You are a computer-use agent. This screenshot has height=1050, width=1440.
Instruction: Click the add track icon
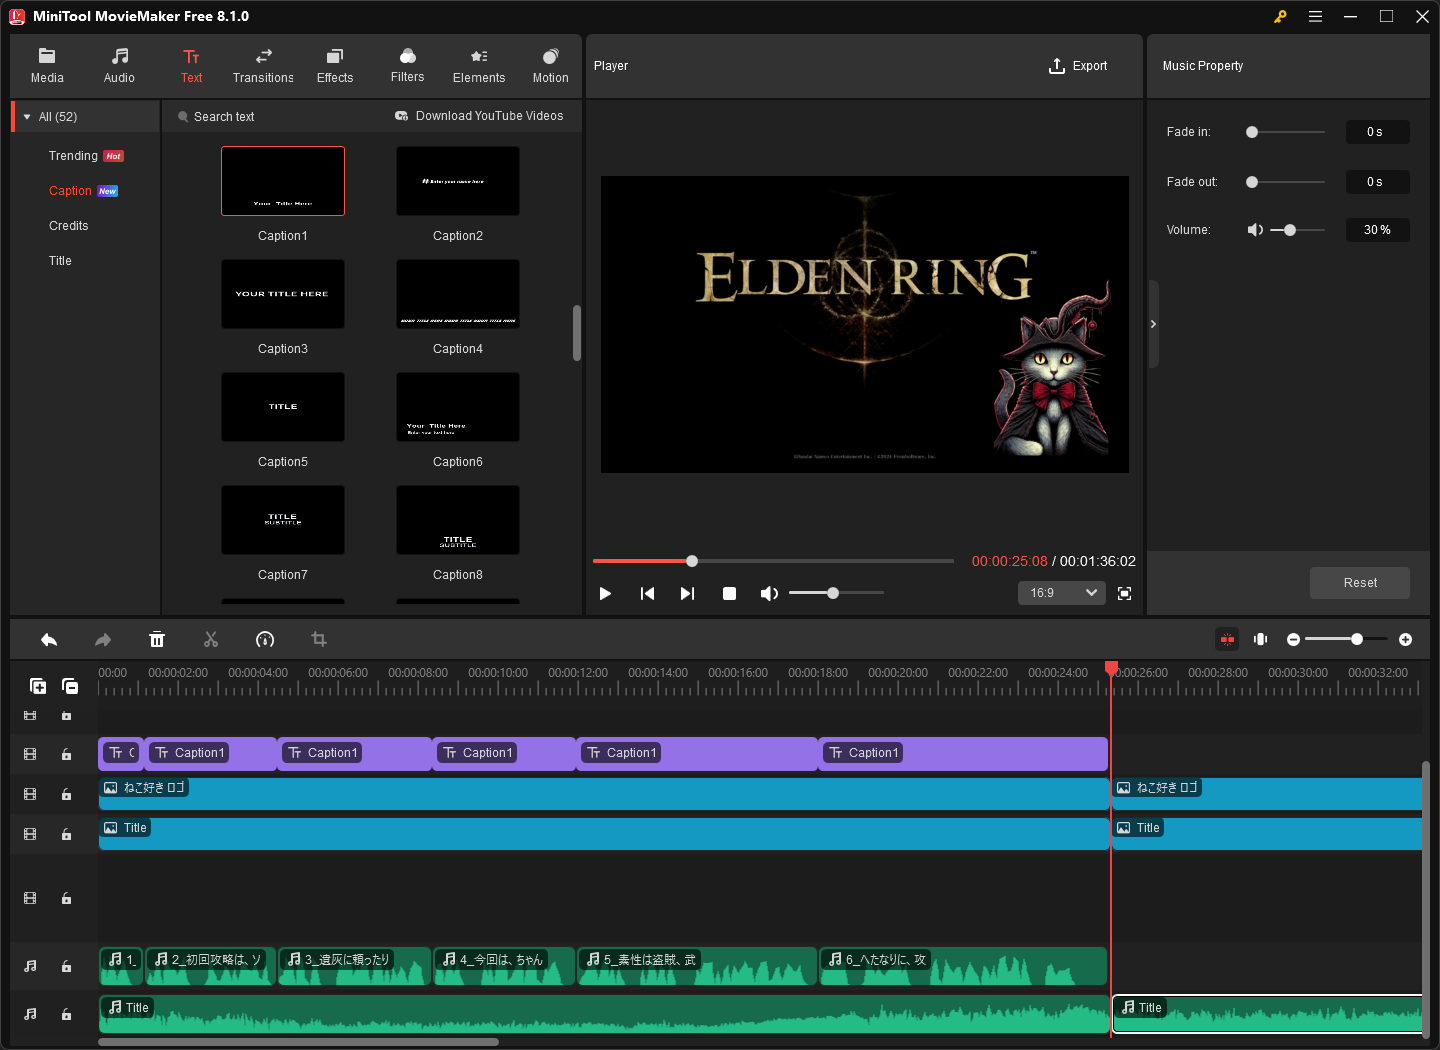point(38,686)
